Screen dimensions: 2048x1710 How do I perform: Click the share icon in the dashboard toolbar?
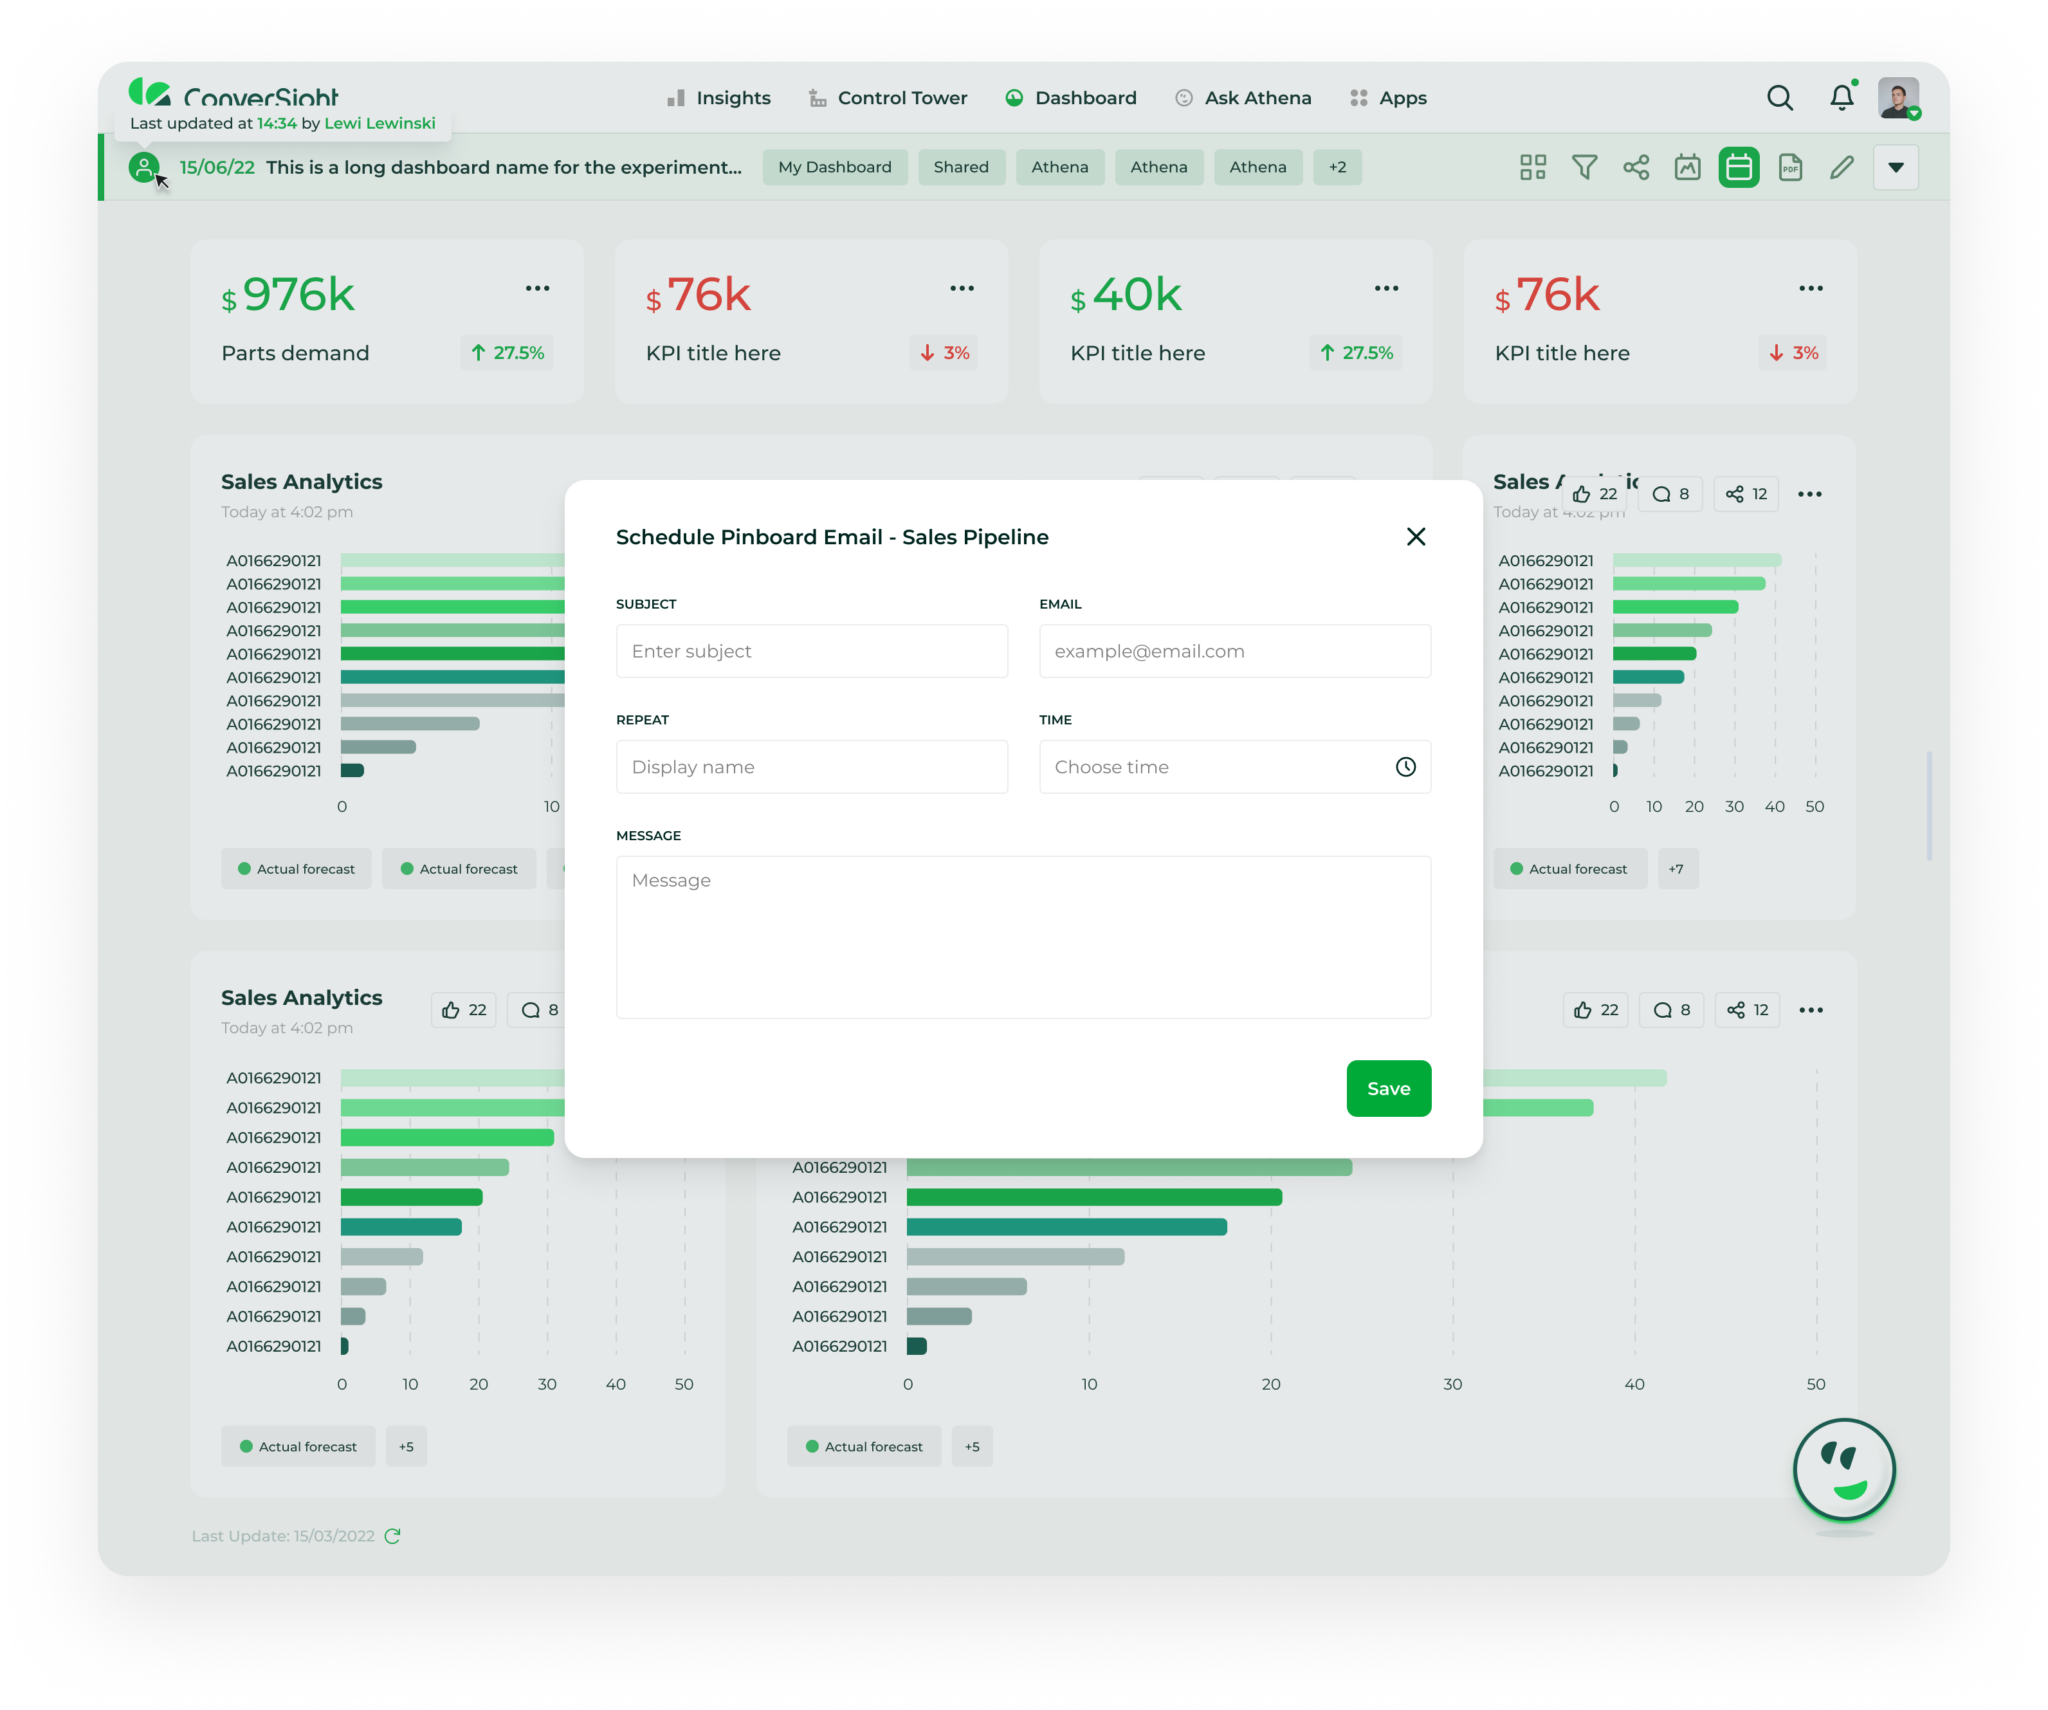click(1636, 167)
